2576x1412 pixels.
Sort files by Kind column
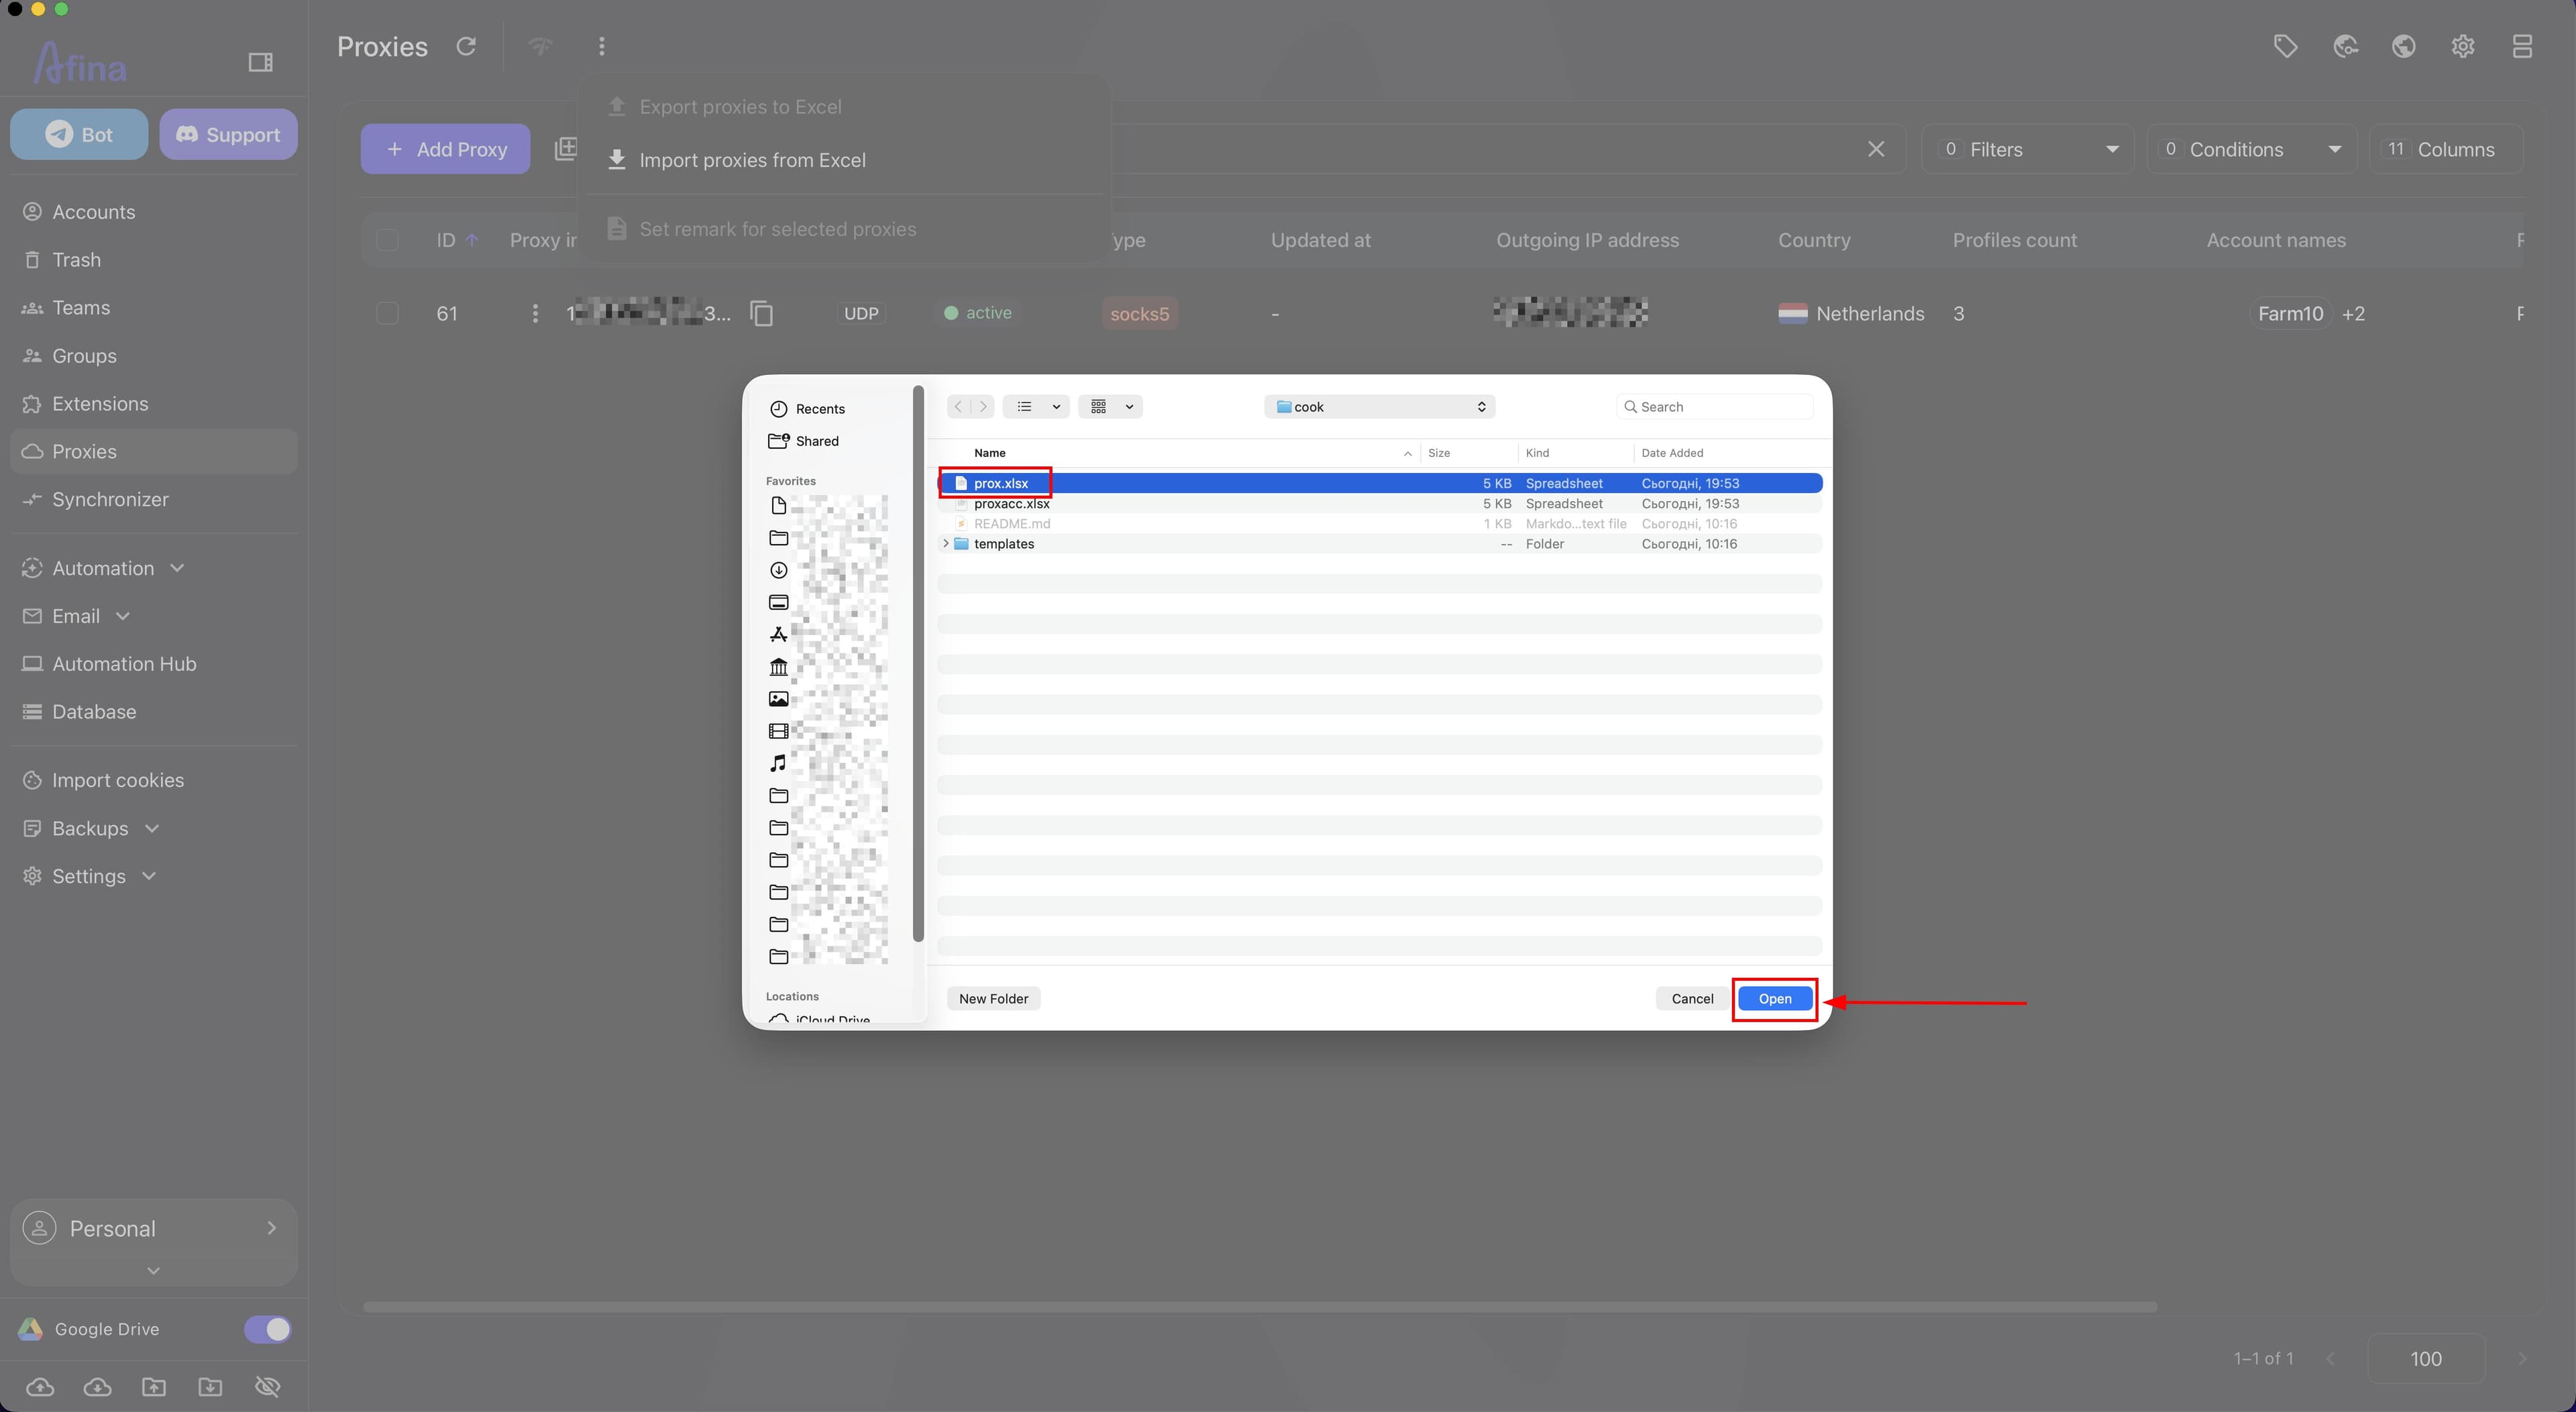1537,452
